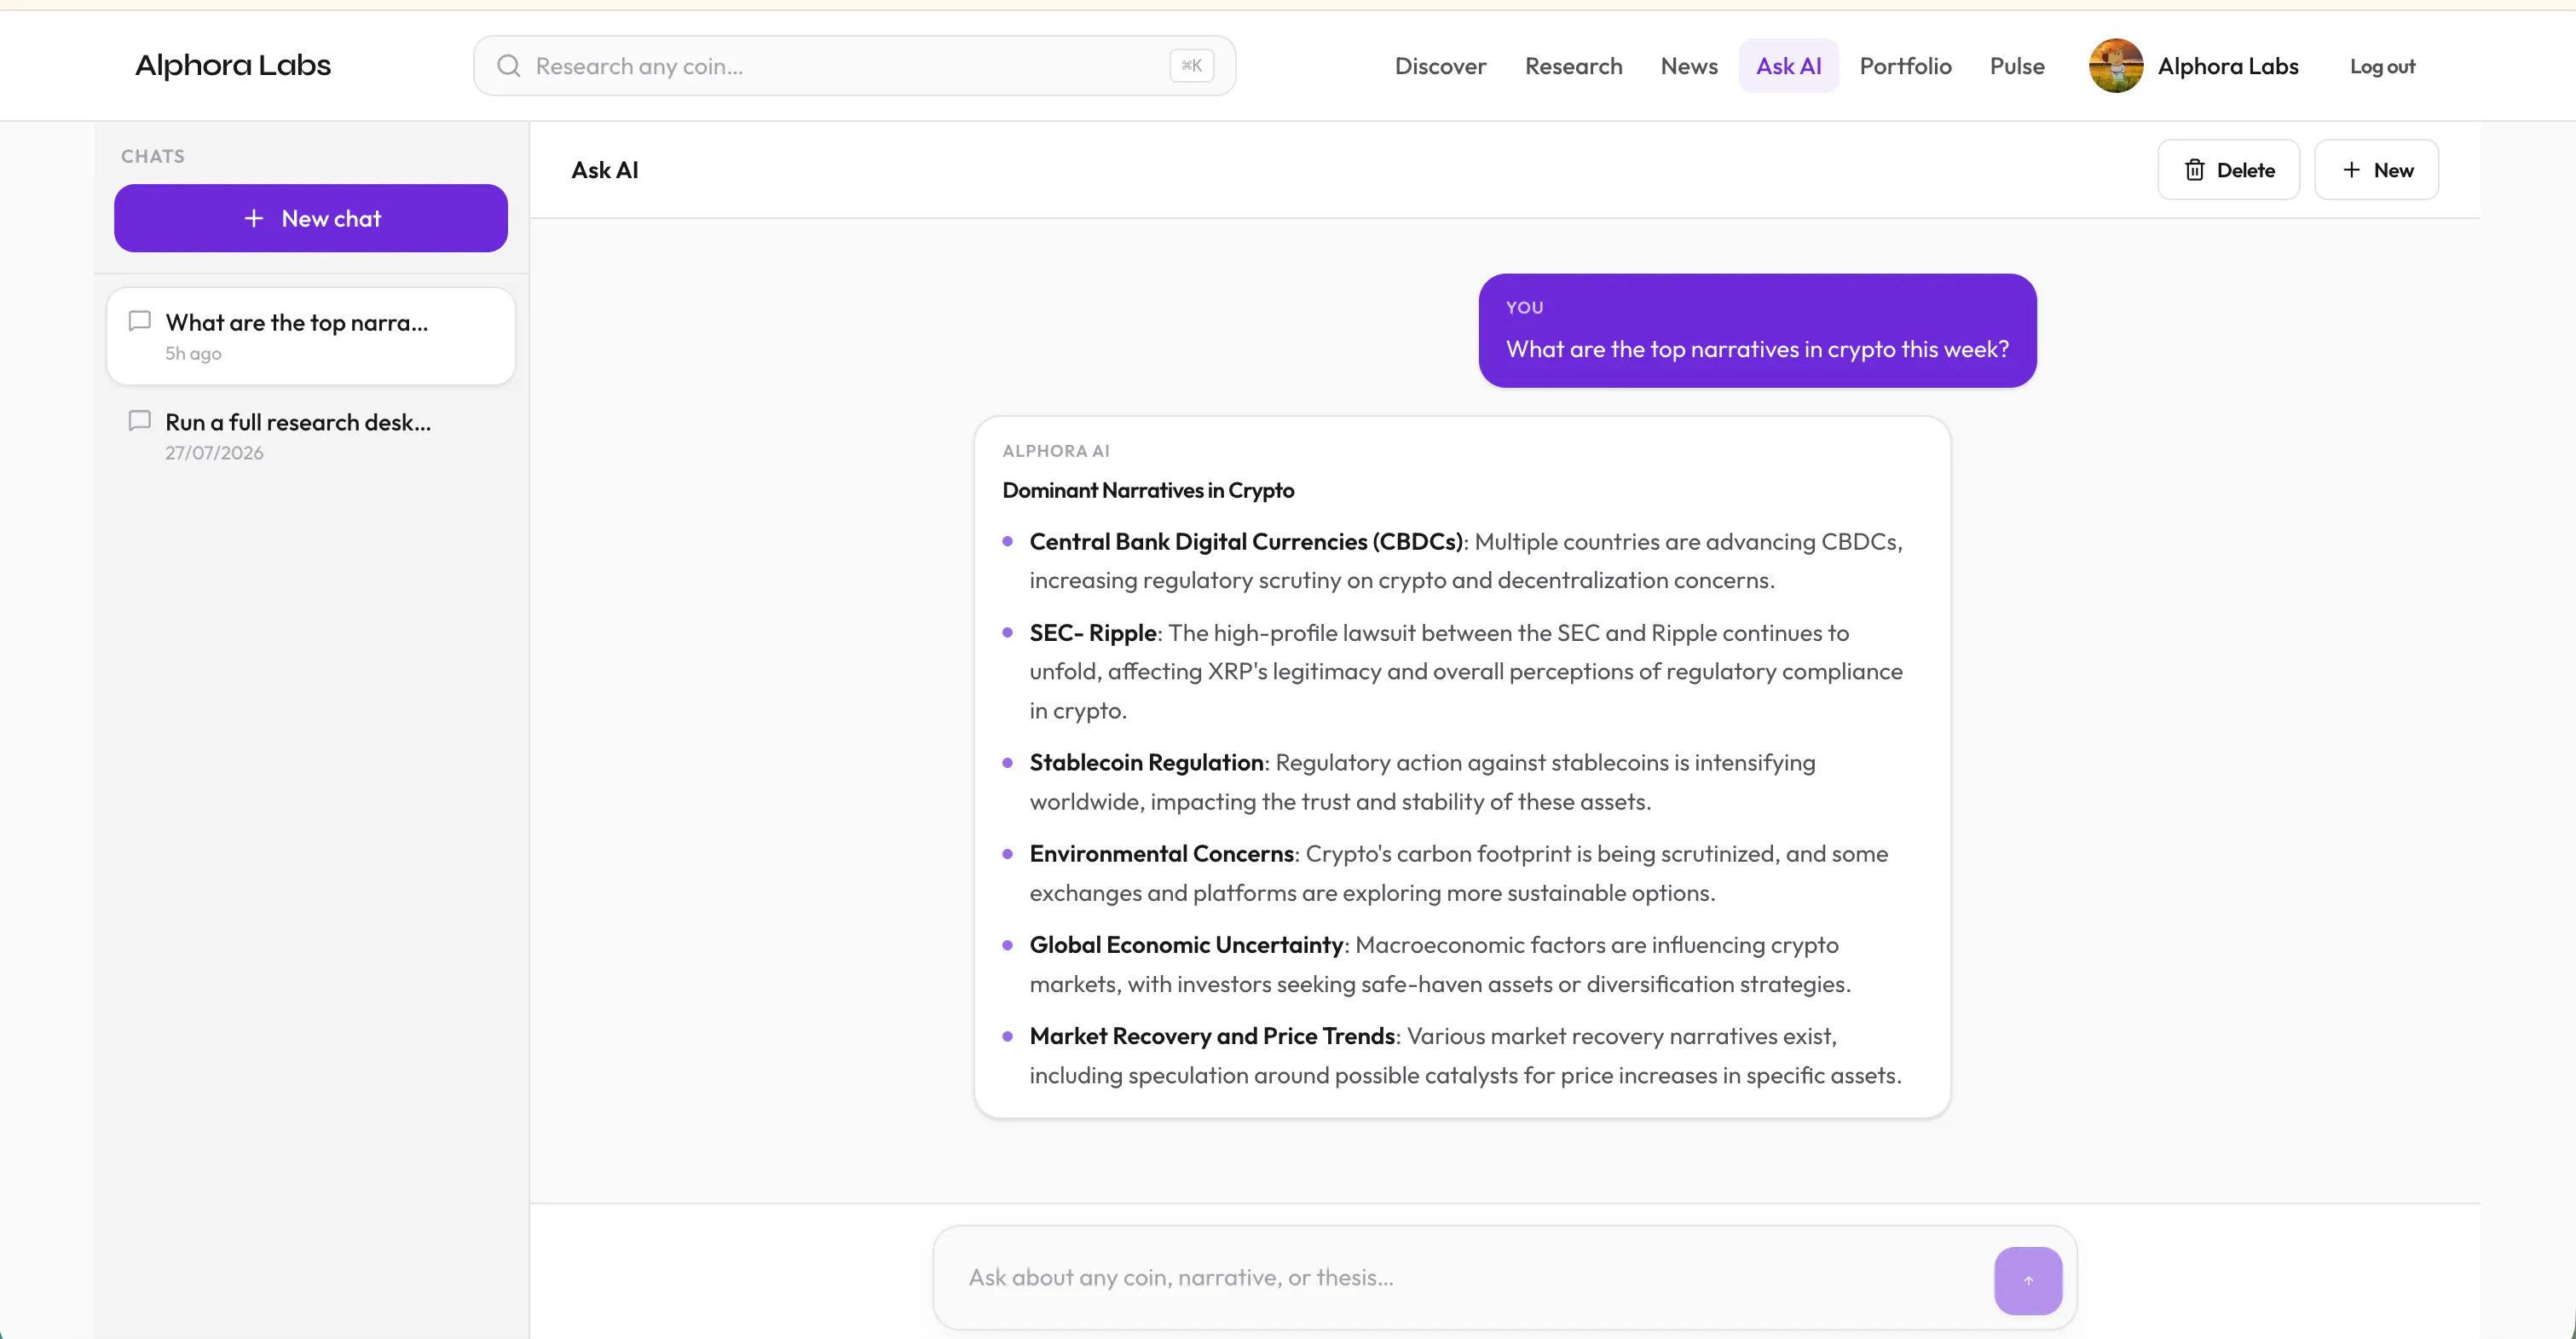This screenshot has width=2576, height=1339.
Task: Click the Alphora Labs username
Action: click(x=2228, y=66)
